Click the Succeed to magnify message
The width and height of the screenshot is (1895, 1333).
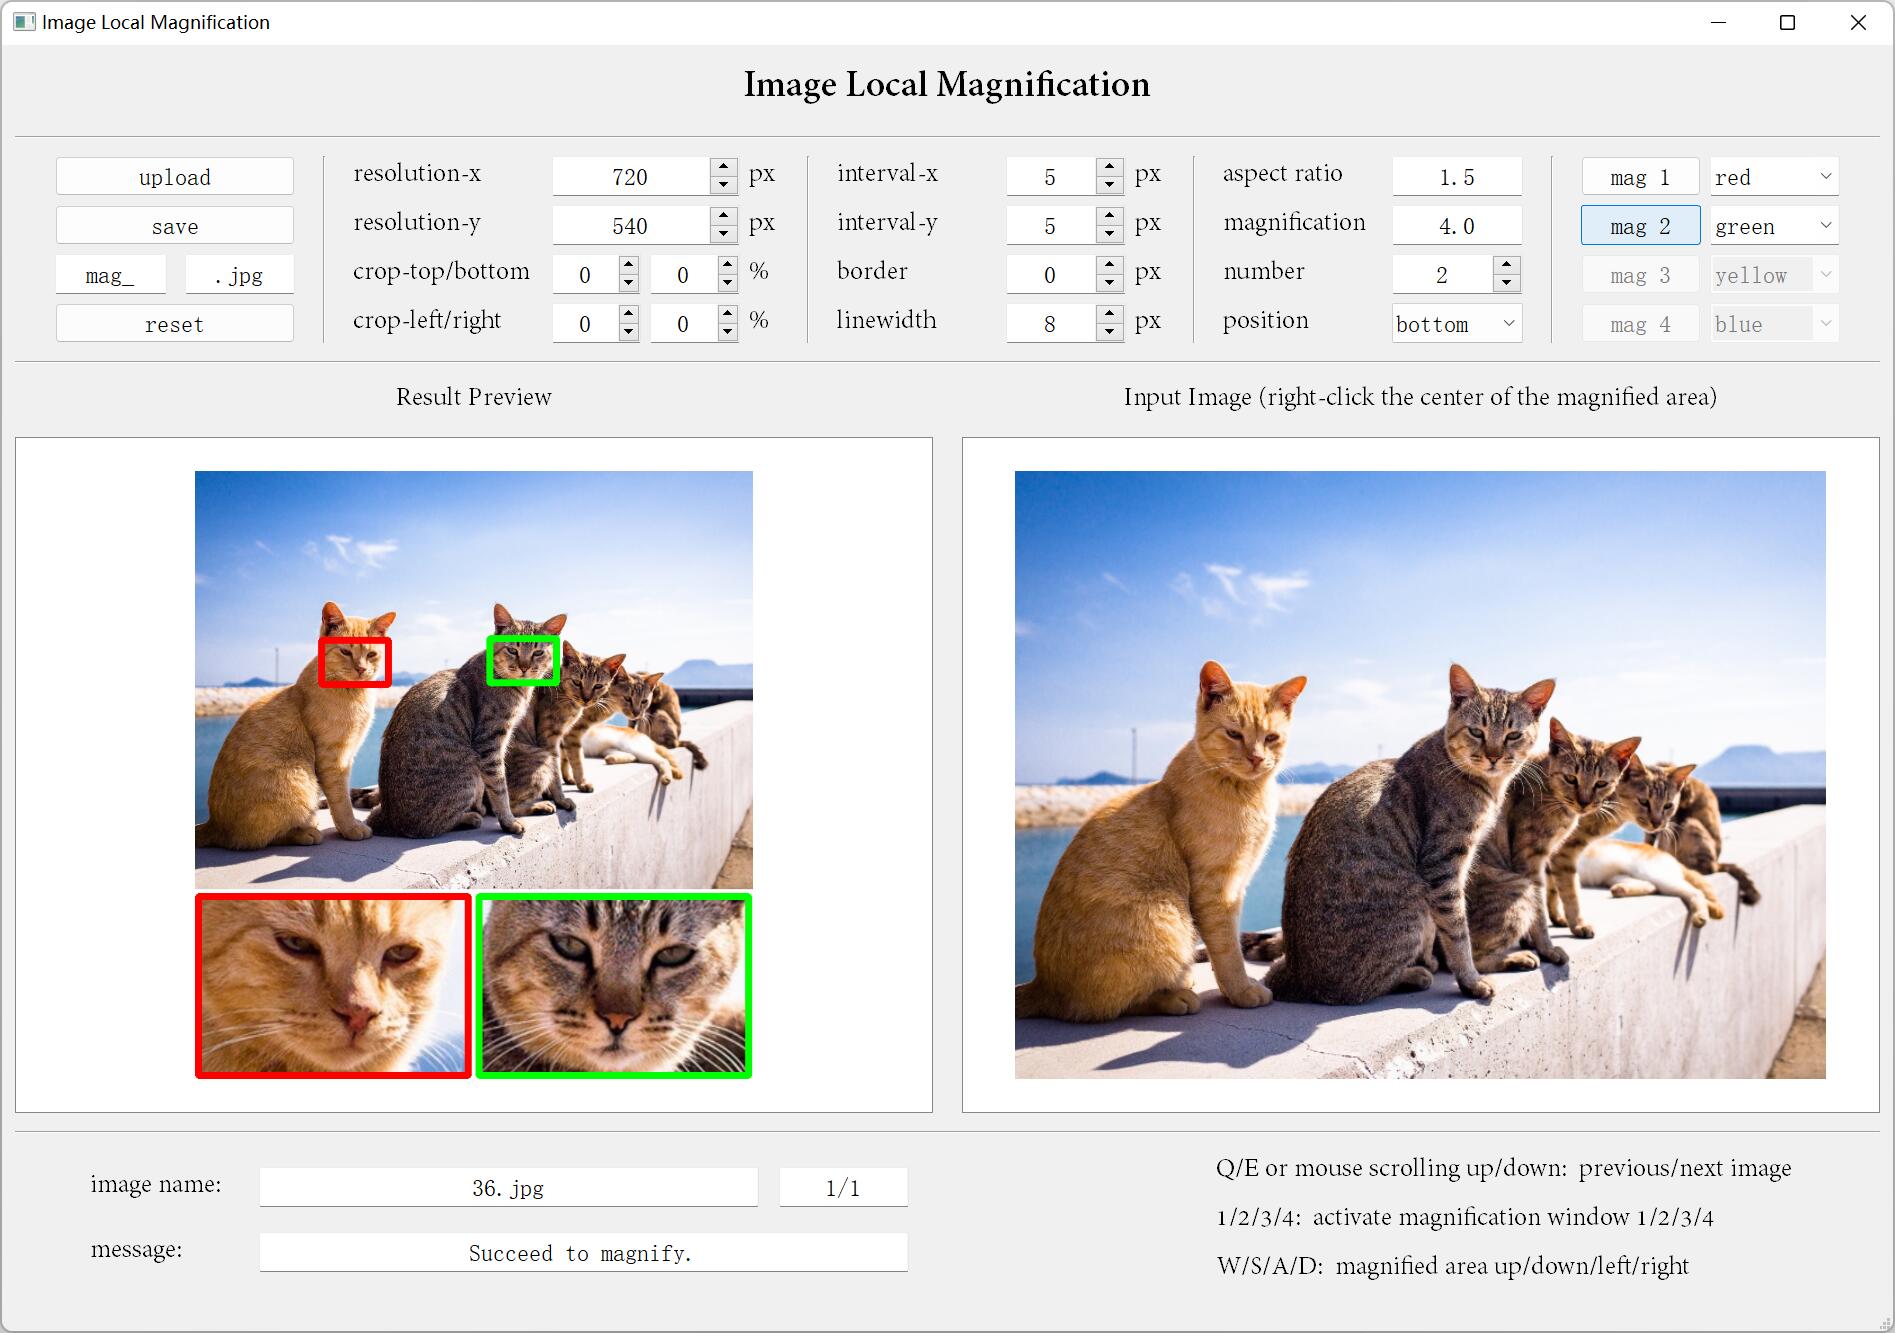[583, 1253]
